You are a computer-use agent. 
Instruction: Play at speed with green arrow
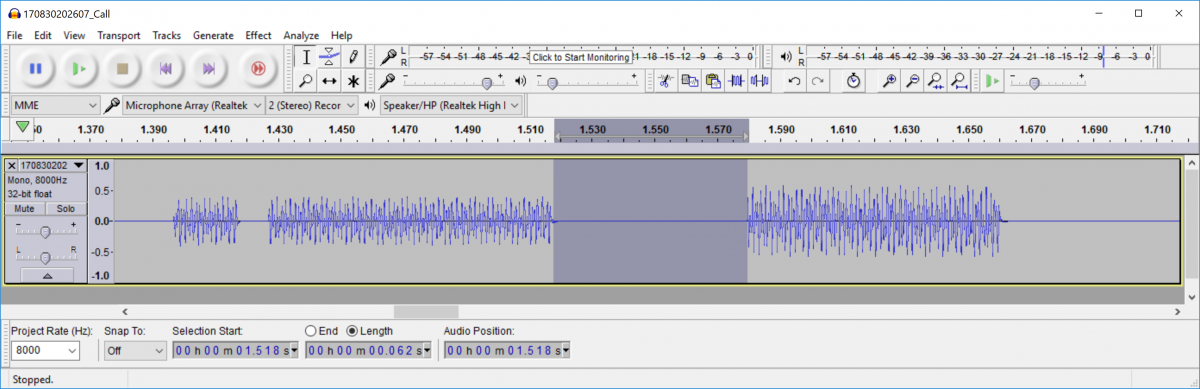[991, 81]
